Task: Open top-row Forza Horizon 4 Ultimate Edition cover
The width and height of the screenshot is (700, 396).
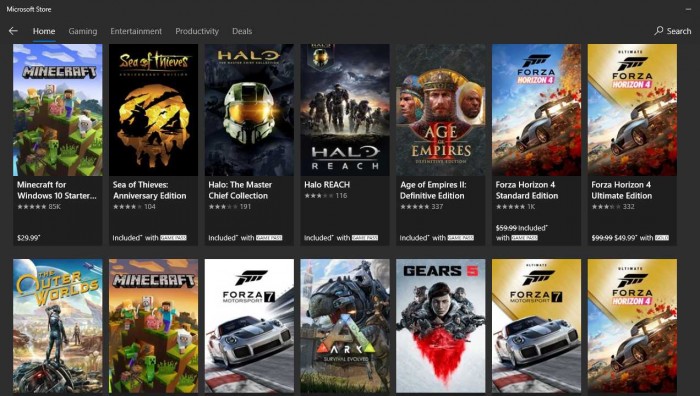Action: coord(632,110)
